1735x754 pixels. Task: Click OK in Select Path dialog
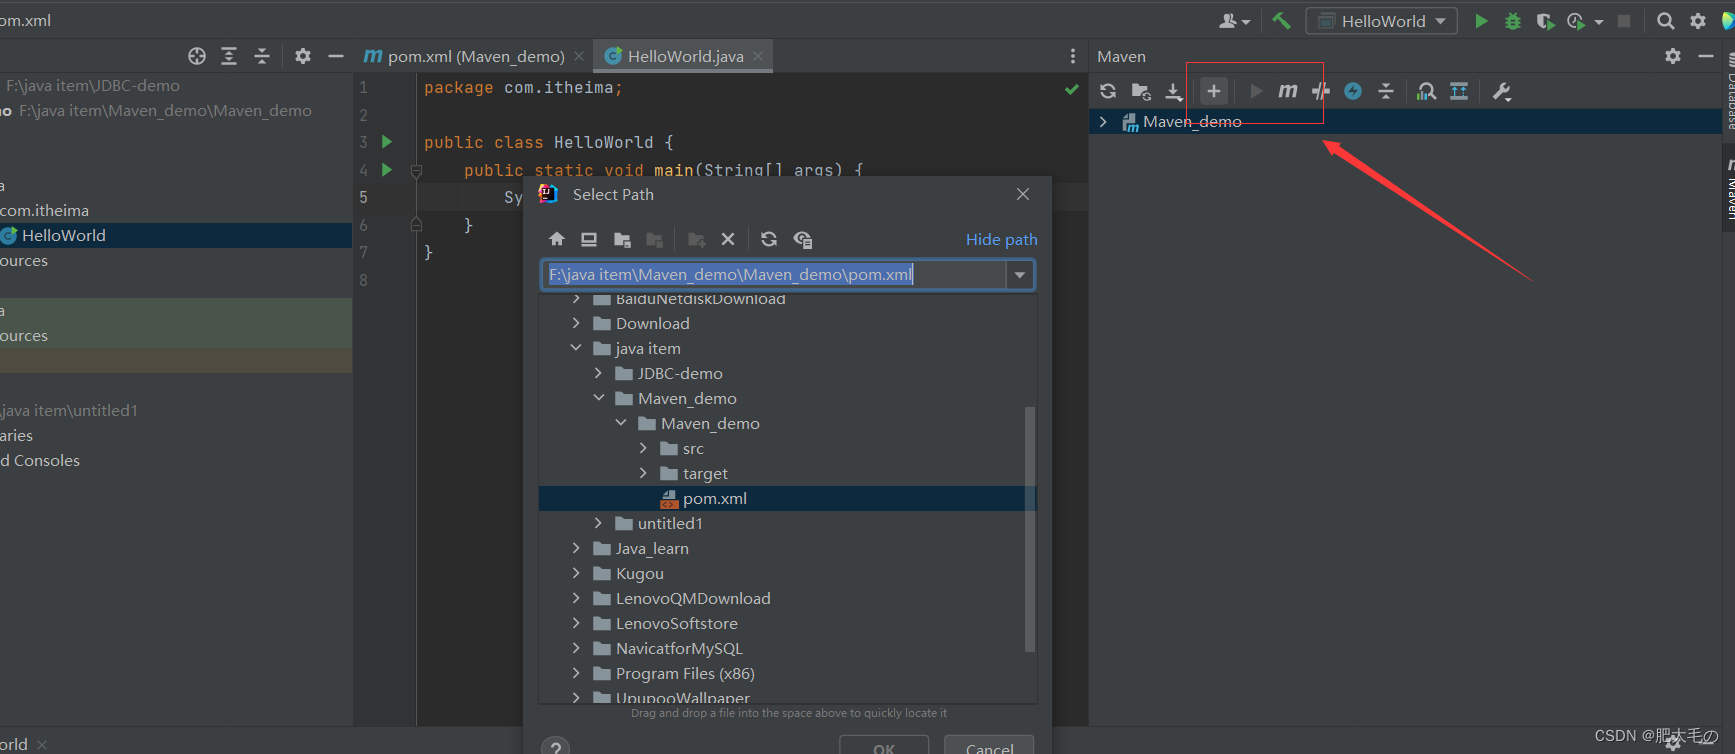point(884,747)
